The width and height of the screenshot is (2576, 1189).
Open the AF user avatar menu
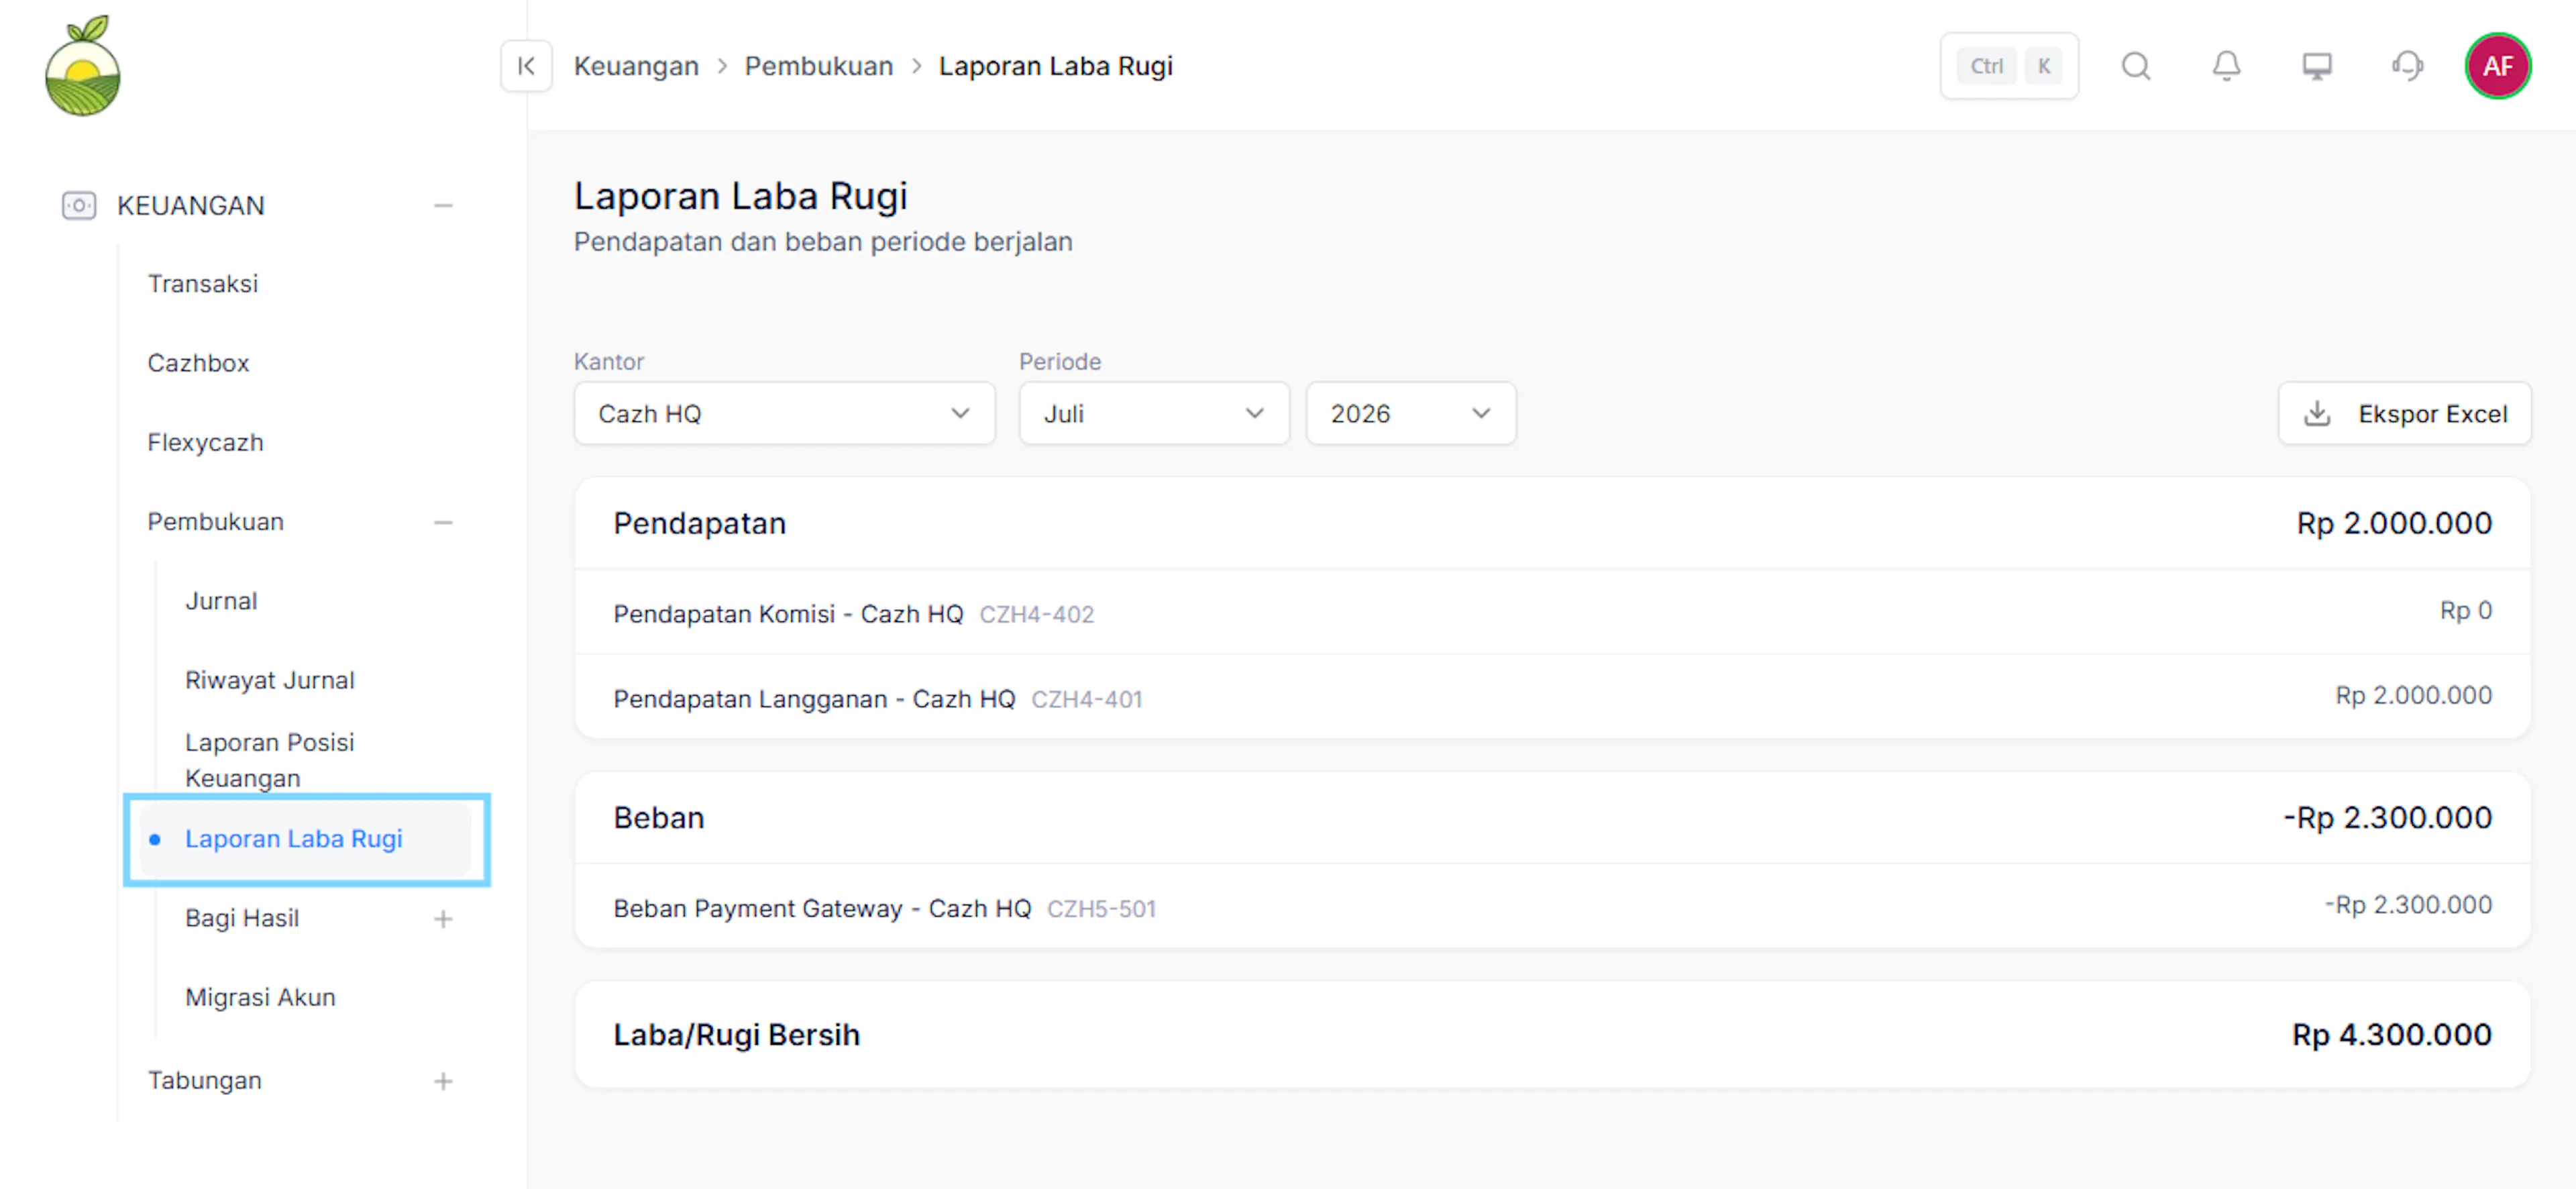point(2497,66)
